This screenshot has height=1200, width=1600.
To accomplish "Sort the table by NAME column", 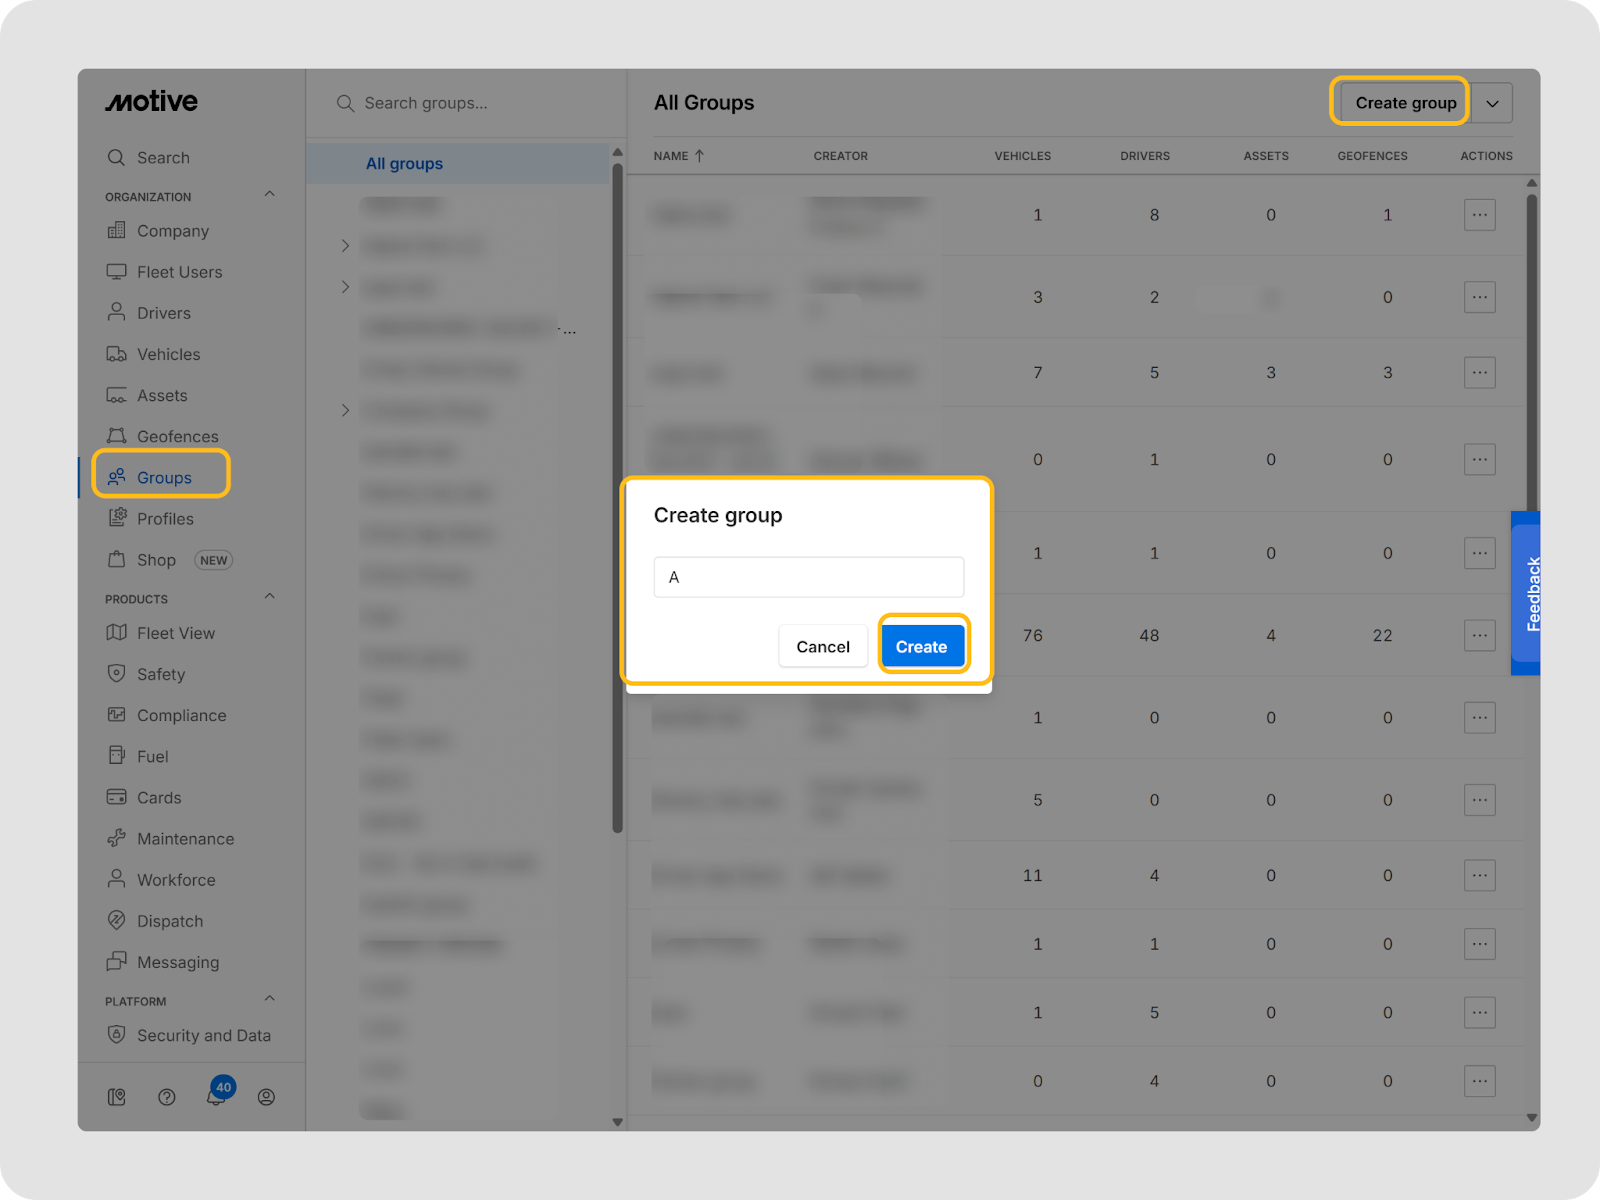I will 679,156.
